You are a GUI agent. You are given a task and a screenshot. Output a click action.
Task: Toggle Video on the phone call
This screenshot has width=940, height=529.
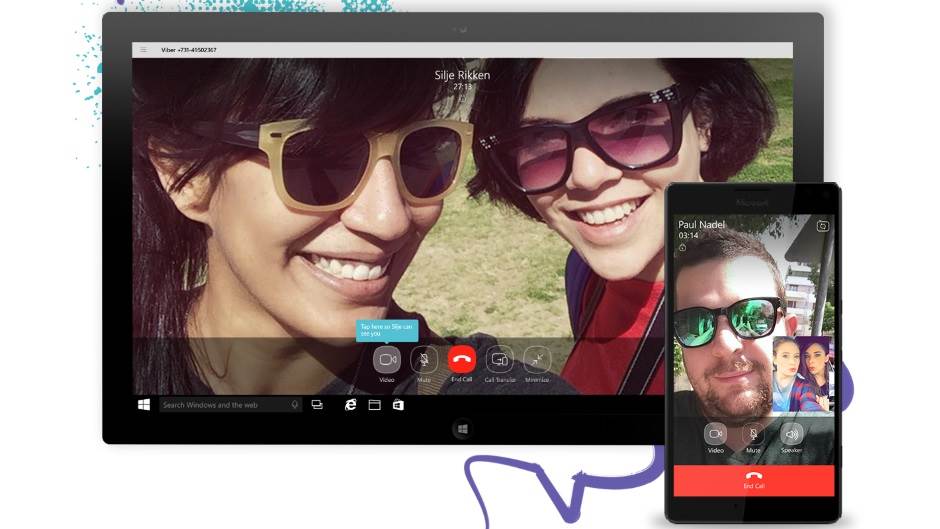click(x=715, y=433)
